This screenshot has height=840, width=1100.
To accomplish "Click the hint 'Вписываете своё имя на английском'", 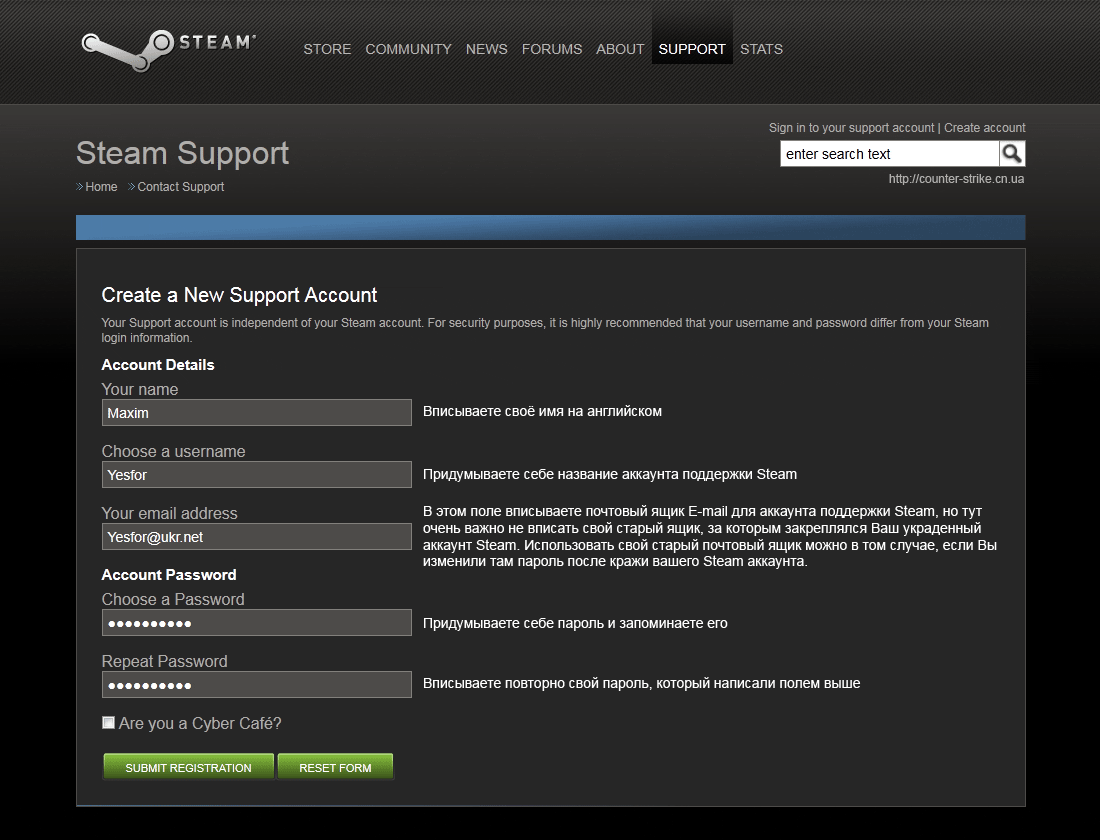I will (542, 411).
